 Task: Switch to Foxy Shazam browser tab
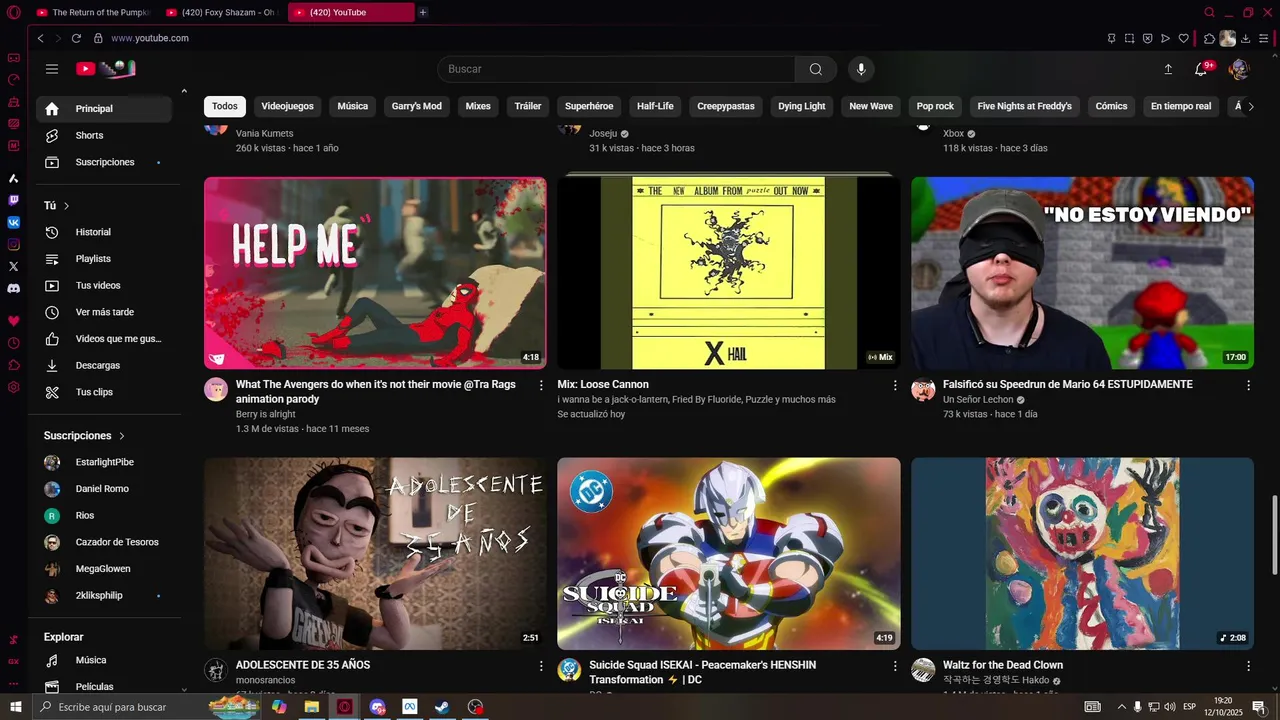point(221,12)
